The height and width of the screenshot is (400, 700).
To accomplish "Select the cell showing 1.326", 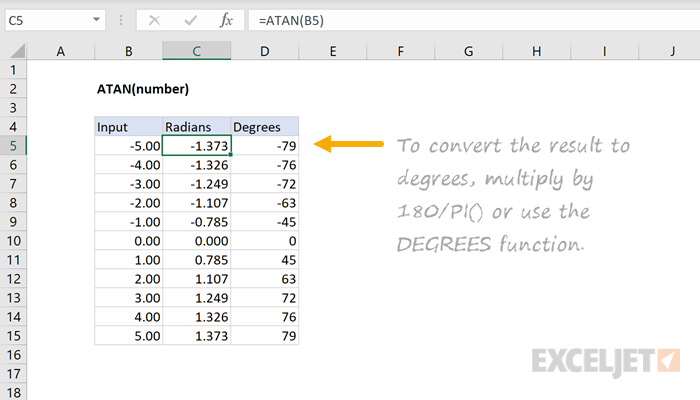I will tap(196, 317).
